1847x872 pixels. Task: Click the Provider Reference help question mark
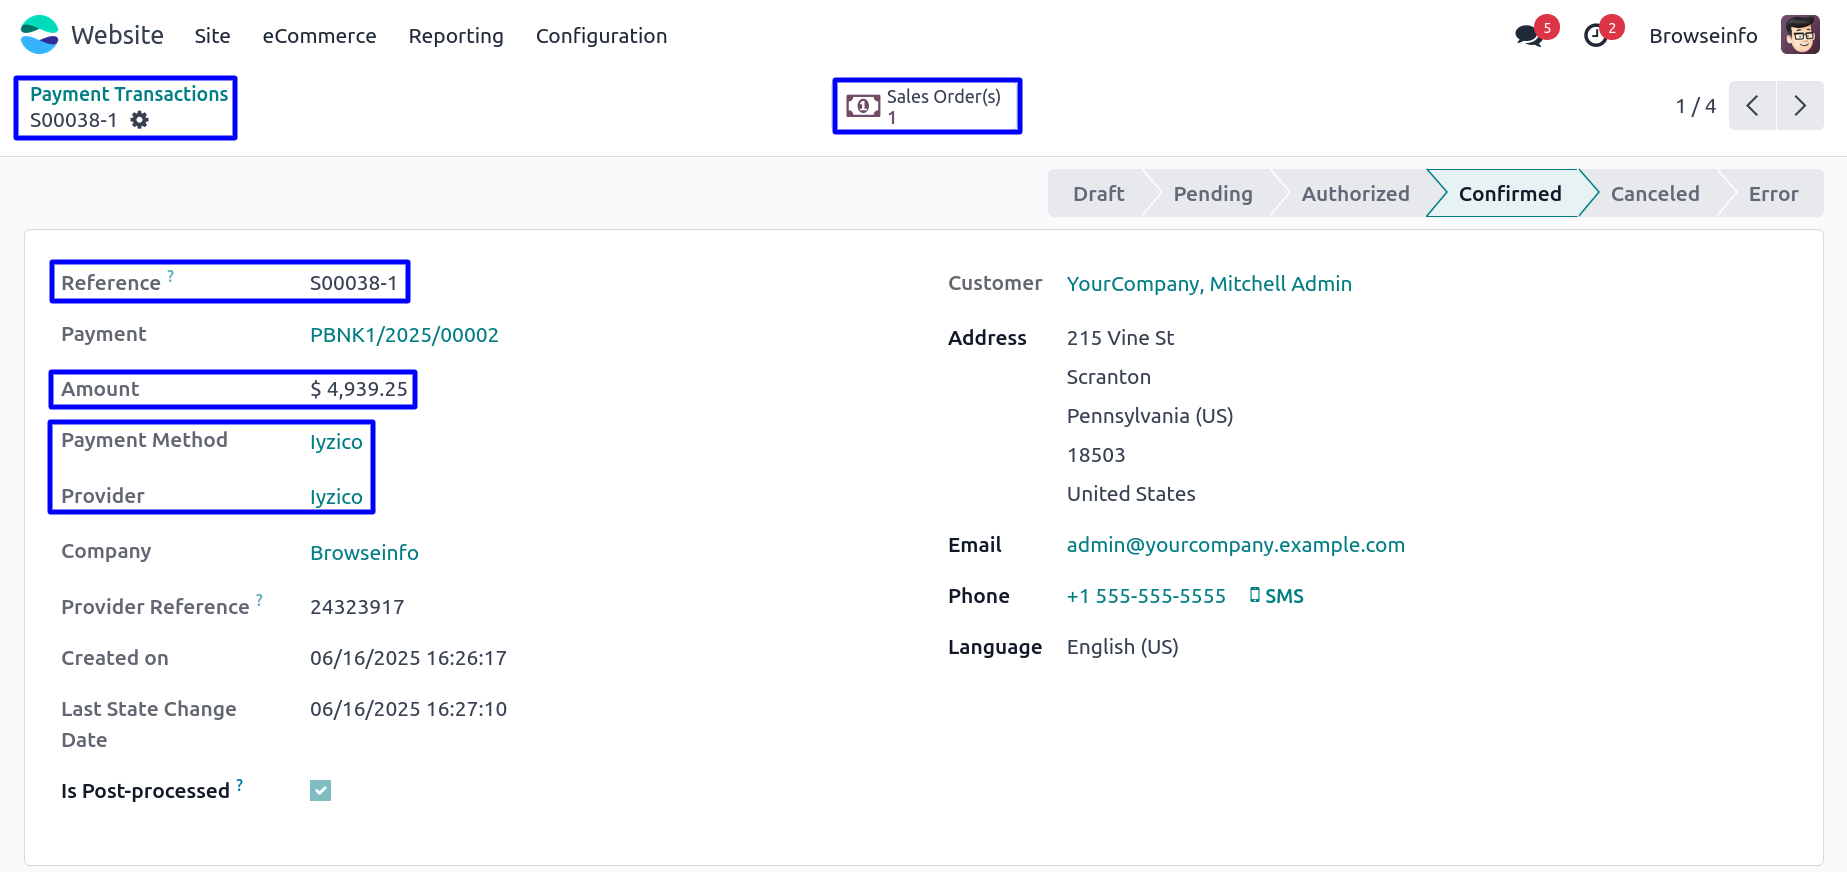[x=259, y=599]
